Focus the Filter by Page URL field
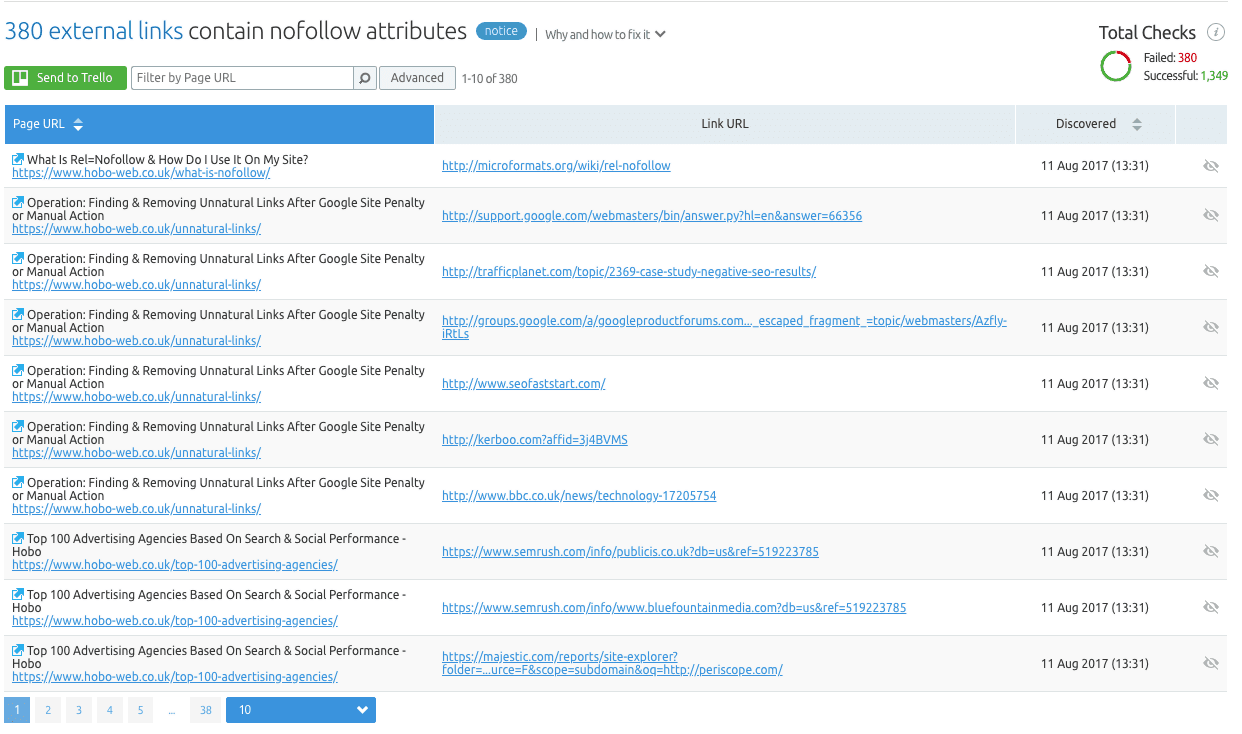This screenshot has width=1242, height=734. click(x=243, y=78)
